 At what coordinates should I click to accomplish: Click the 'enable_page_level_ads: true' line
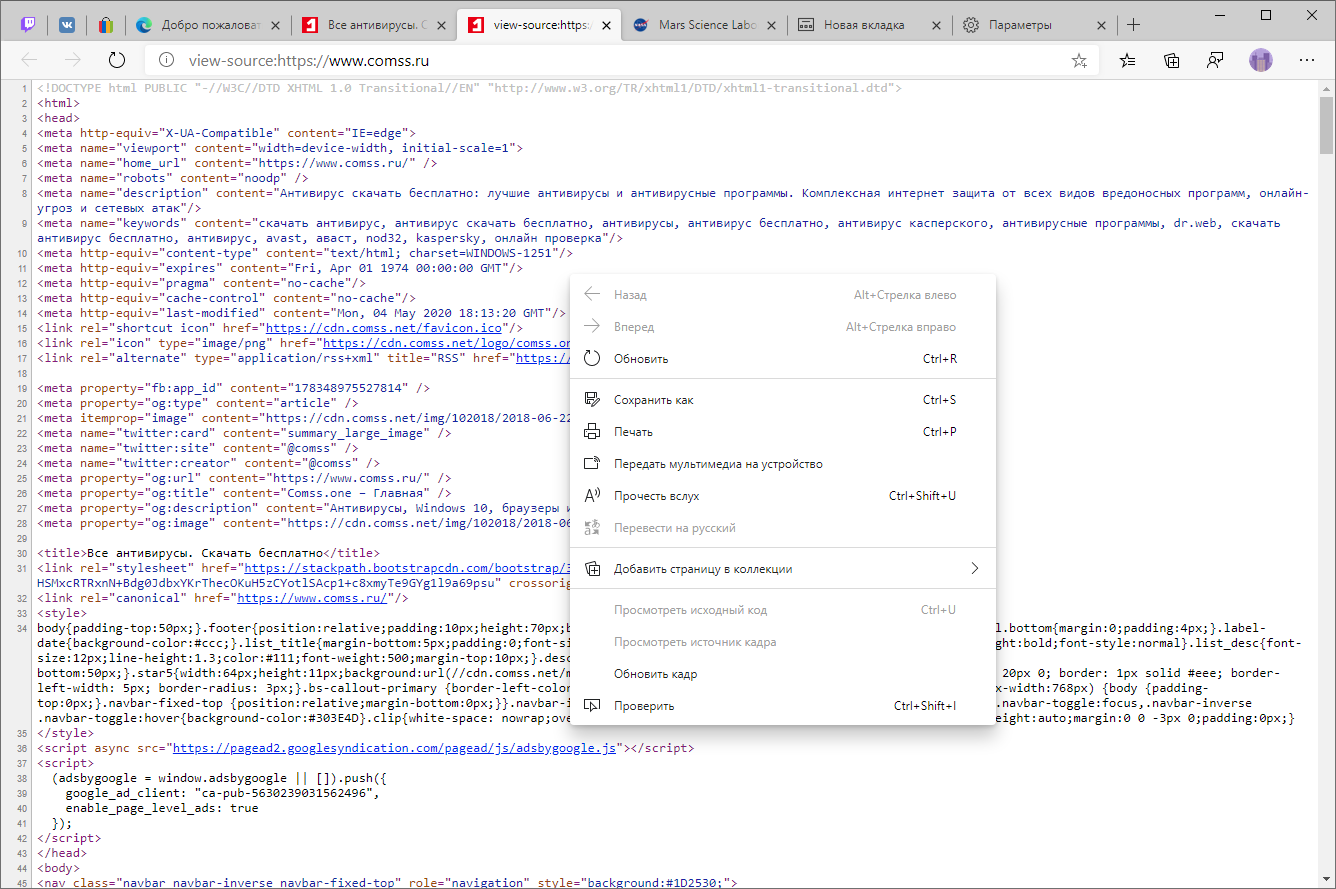pos(162,808)
